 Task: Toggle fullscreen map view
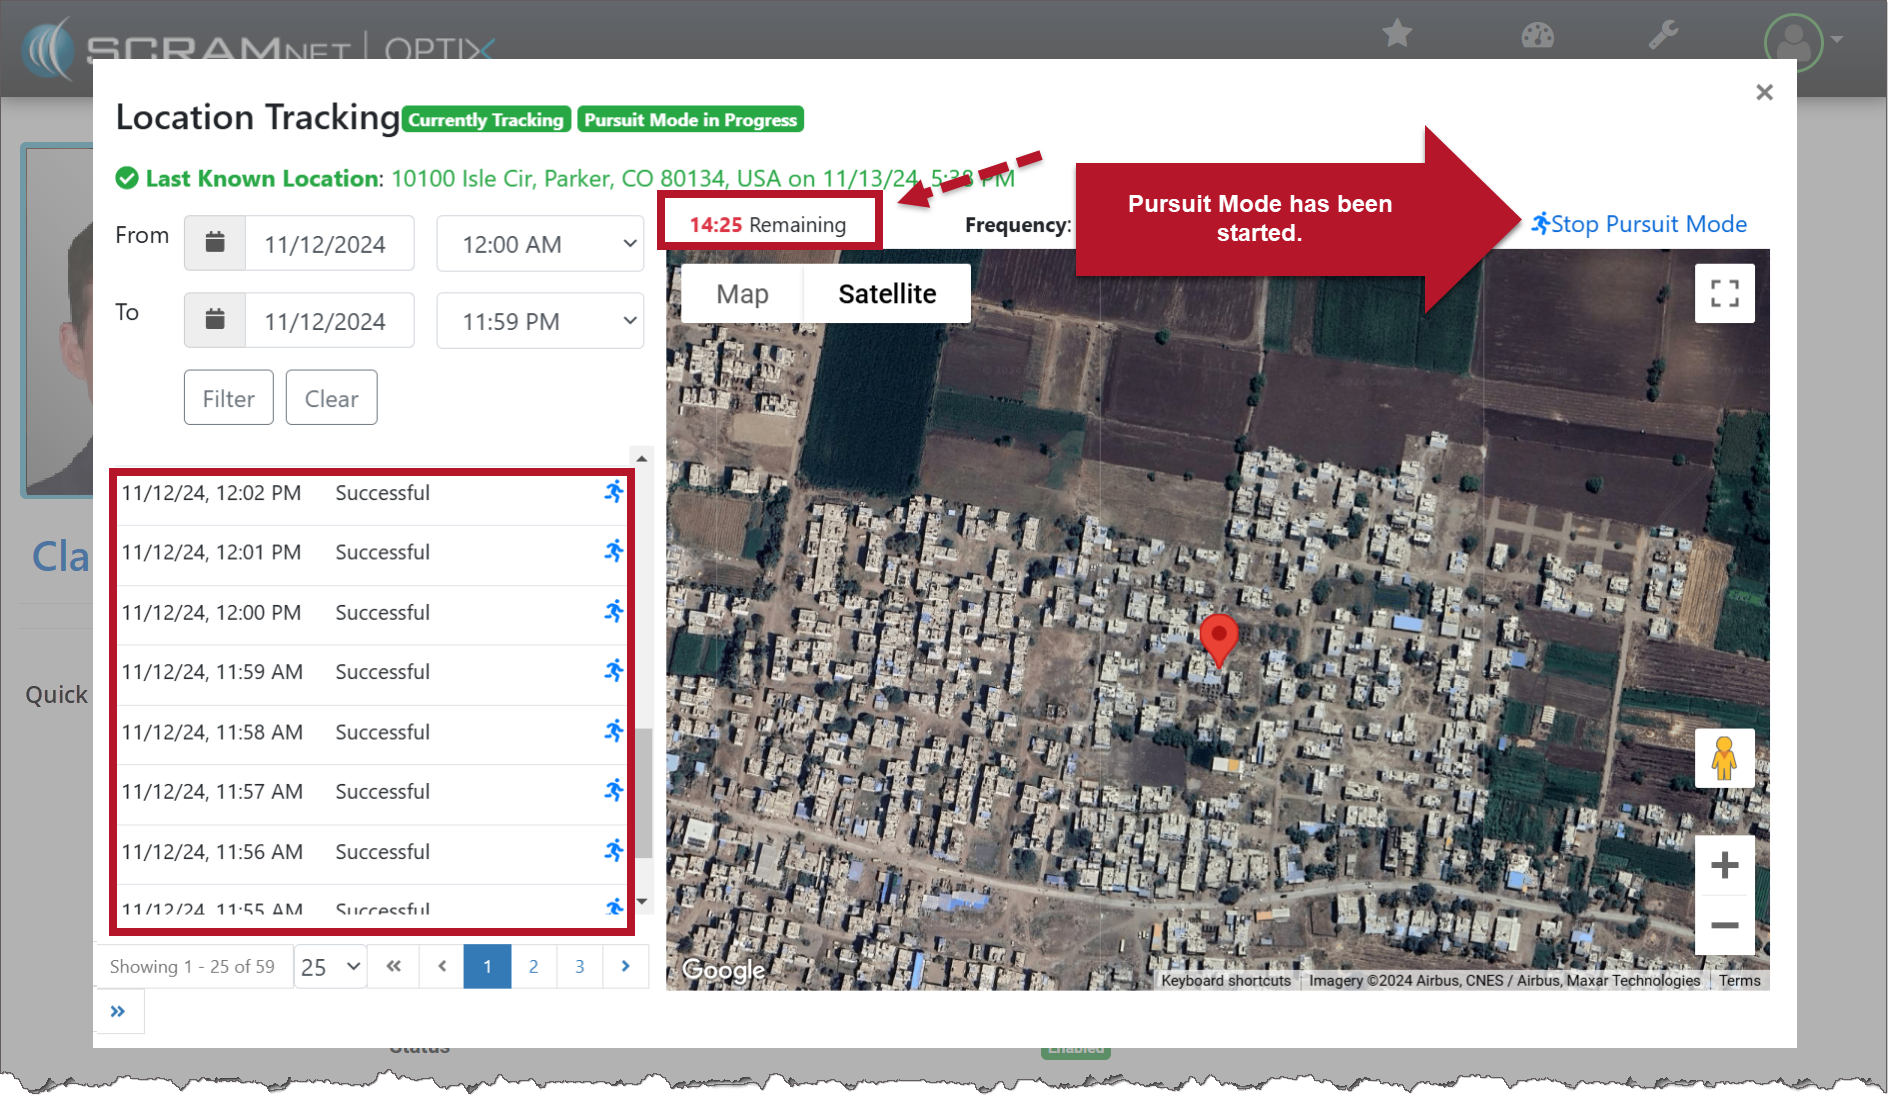click(1724, 293)
